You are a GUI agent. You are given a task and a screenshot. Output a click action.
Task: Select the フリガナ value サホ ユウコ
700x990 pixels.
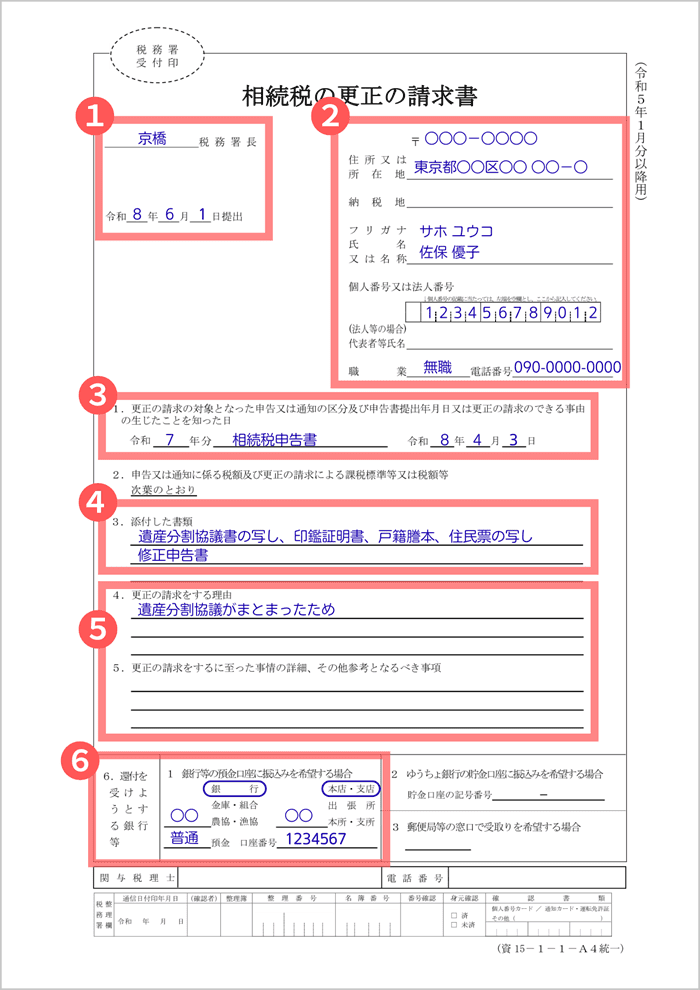click(456, 231)
